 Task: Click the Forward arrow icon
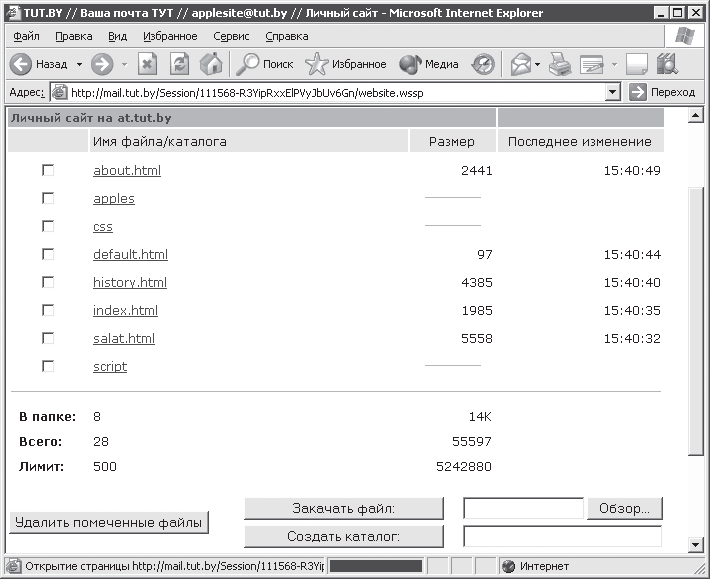101,64
